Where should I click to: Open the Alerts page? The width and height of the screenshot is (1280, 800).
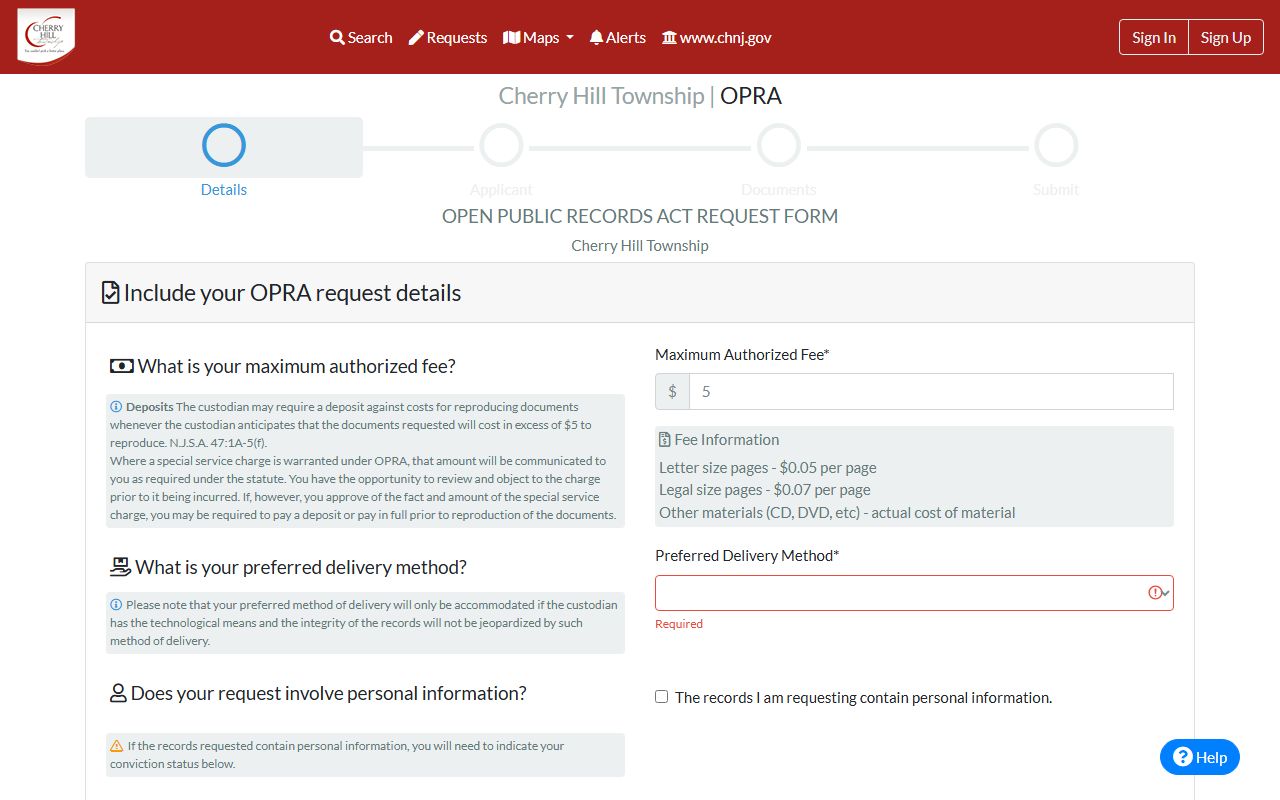[617, 37]
